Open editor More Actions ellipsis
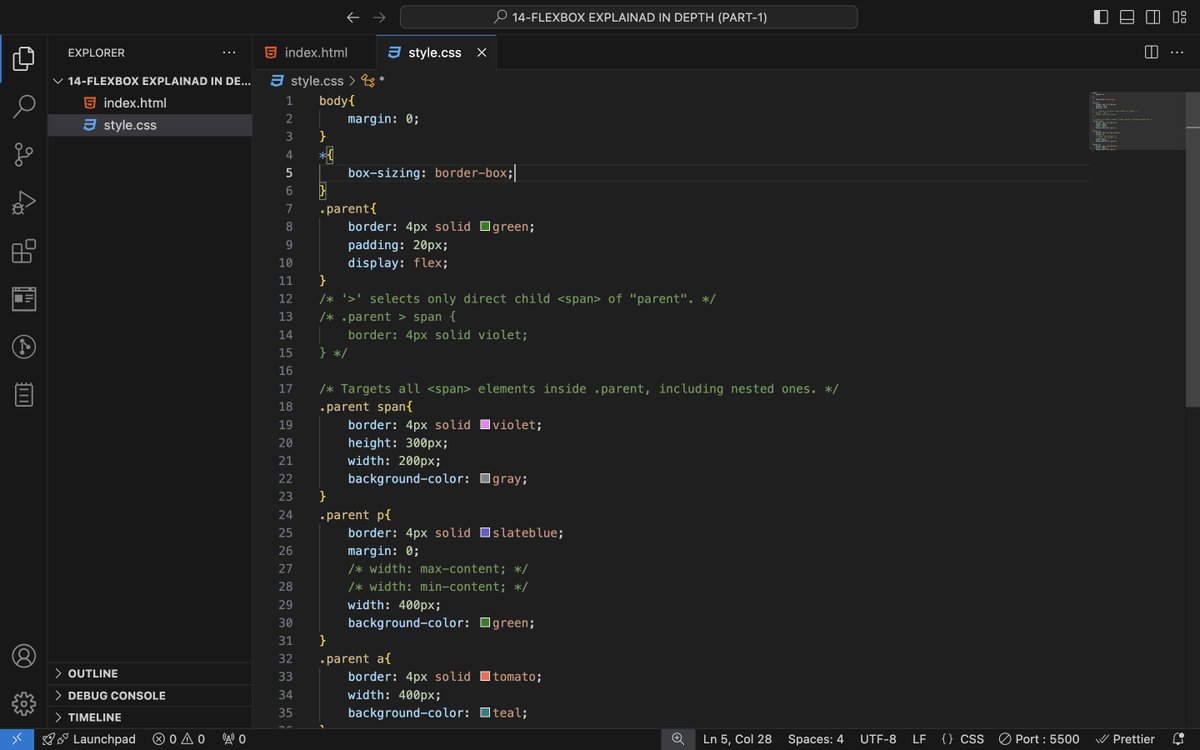1200x750 pixels. pos(1178,52)
